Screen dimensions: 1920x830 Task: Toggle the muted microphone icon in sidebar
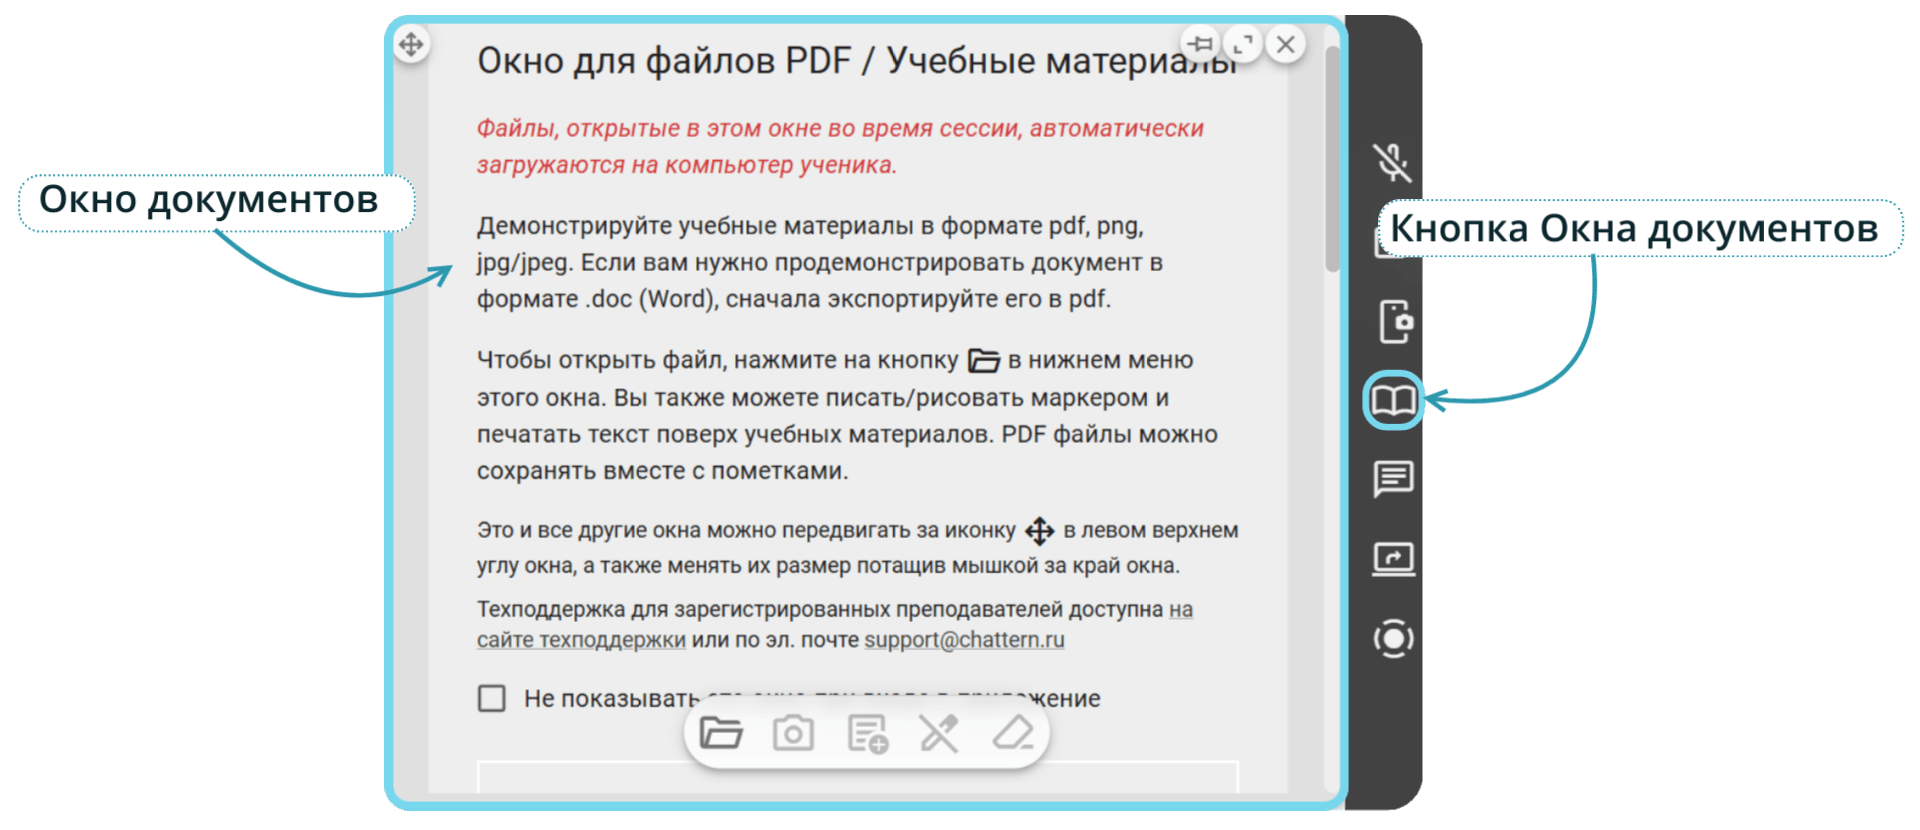[1392, 162]
